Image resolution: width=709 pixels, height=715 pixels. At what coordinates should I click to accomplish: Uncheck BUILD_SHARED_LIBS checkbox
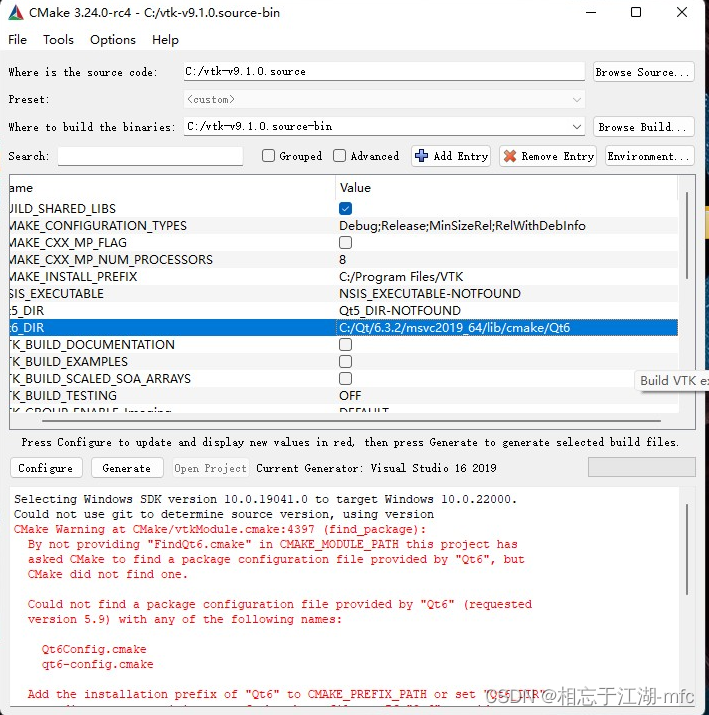(x=346, y=208)
